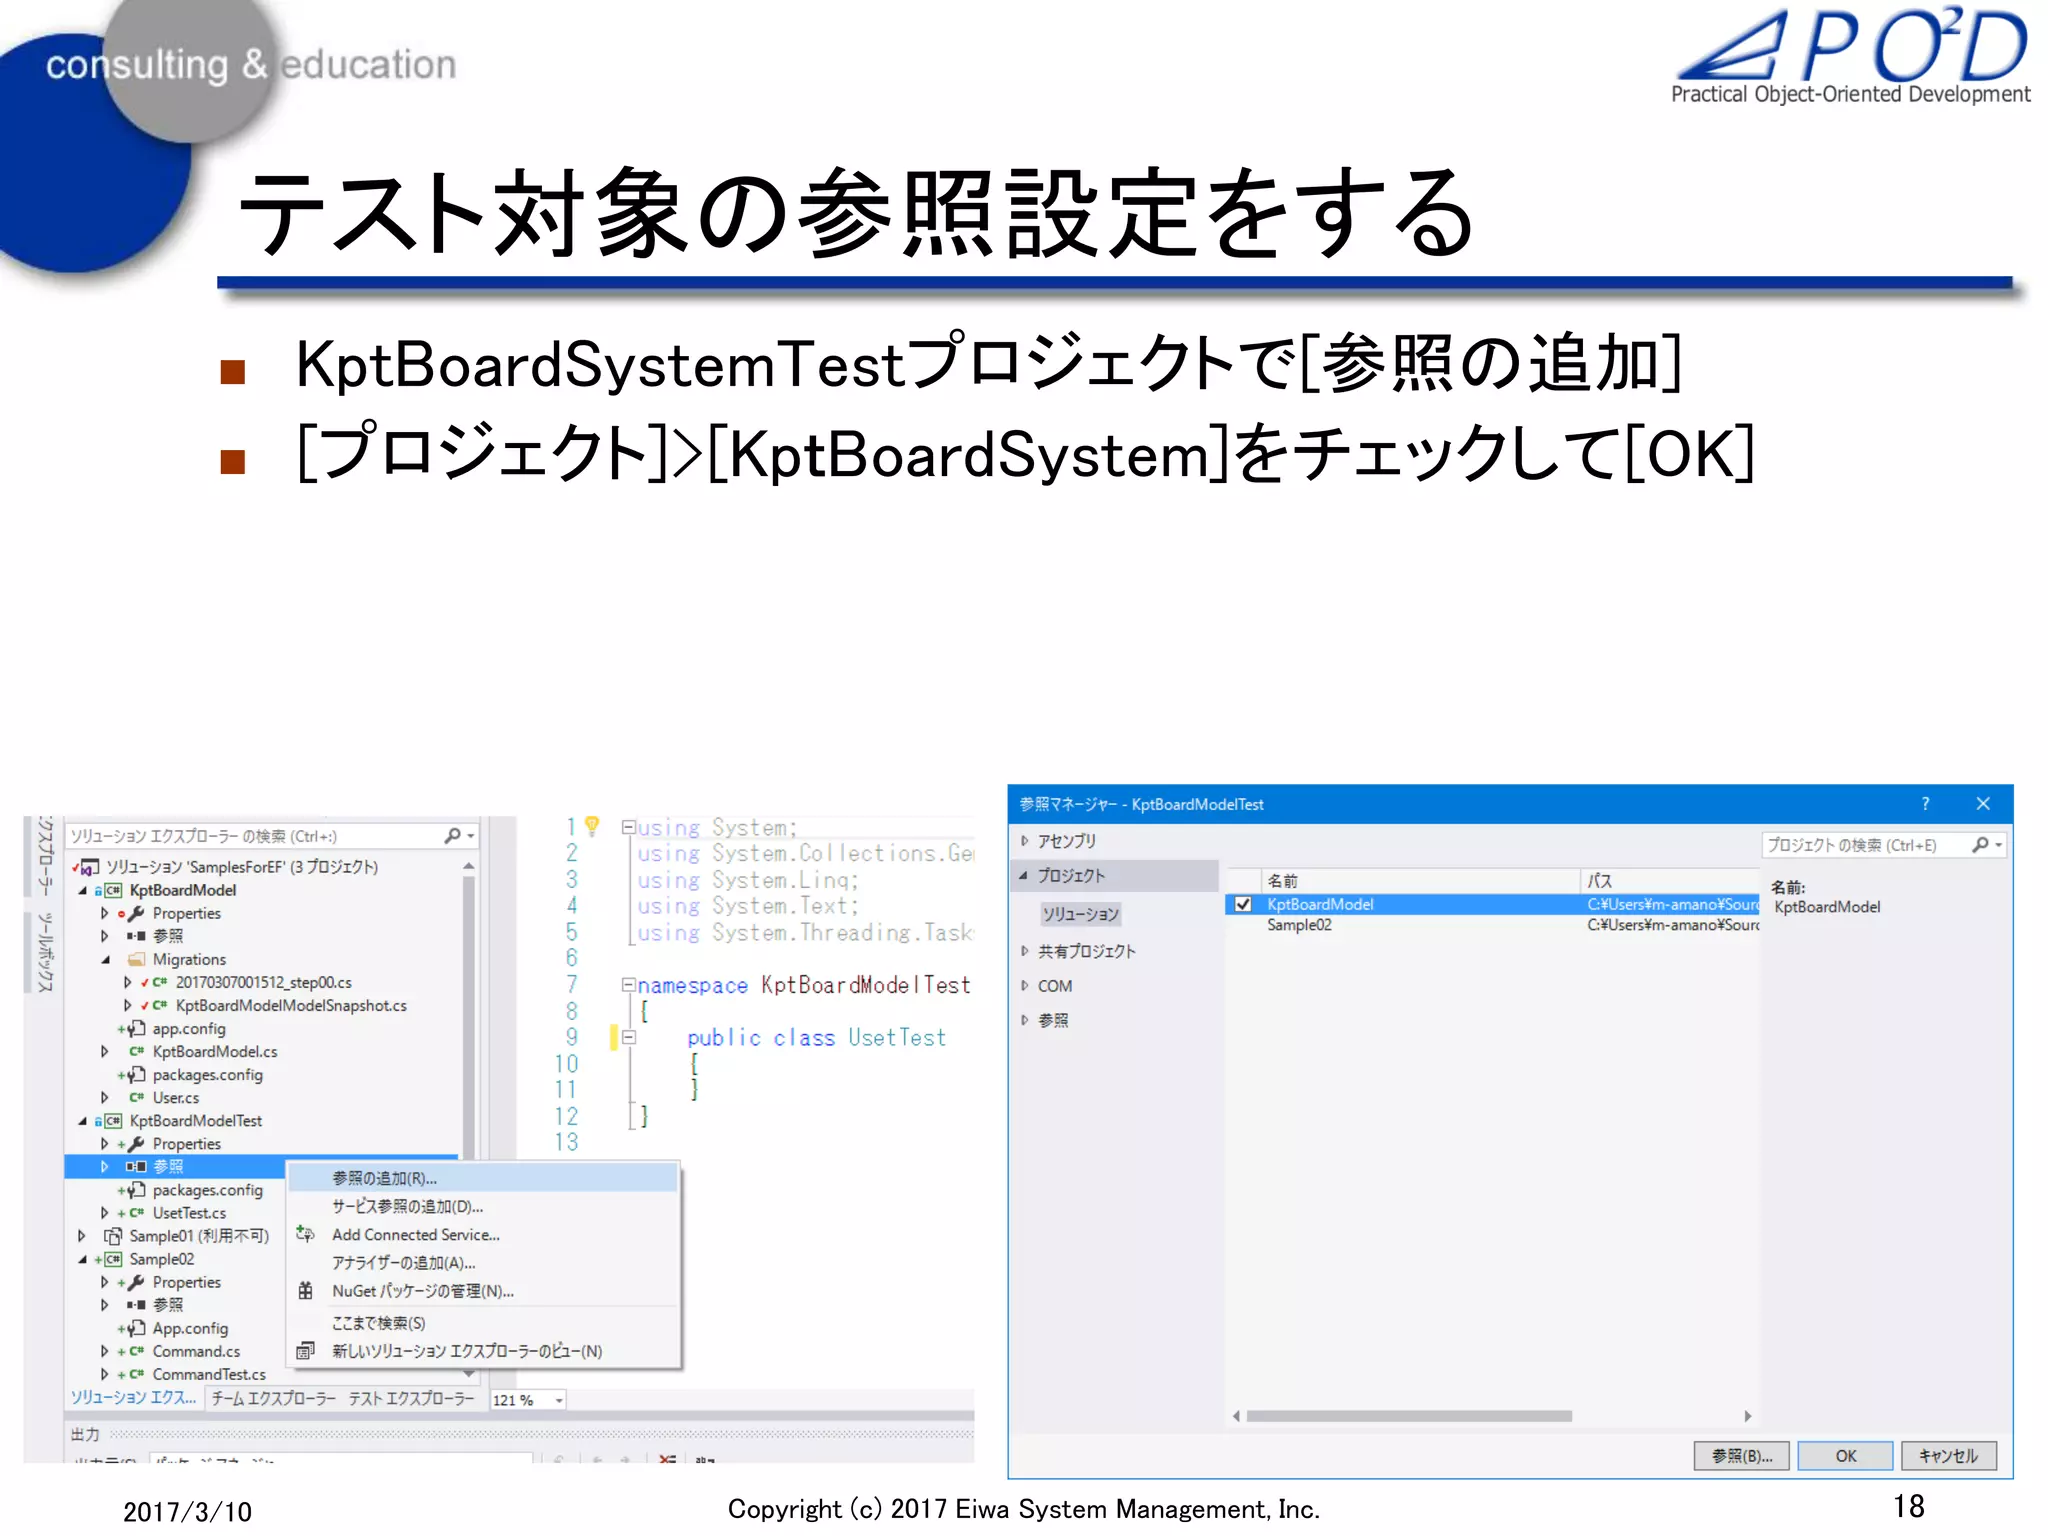
Task: Collapse the KptBoardModel project node
Action: (83, 890)
